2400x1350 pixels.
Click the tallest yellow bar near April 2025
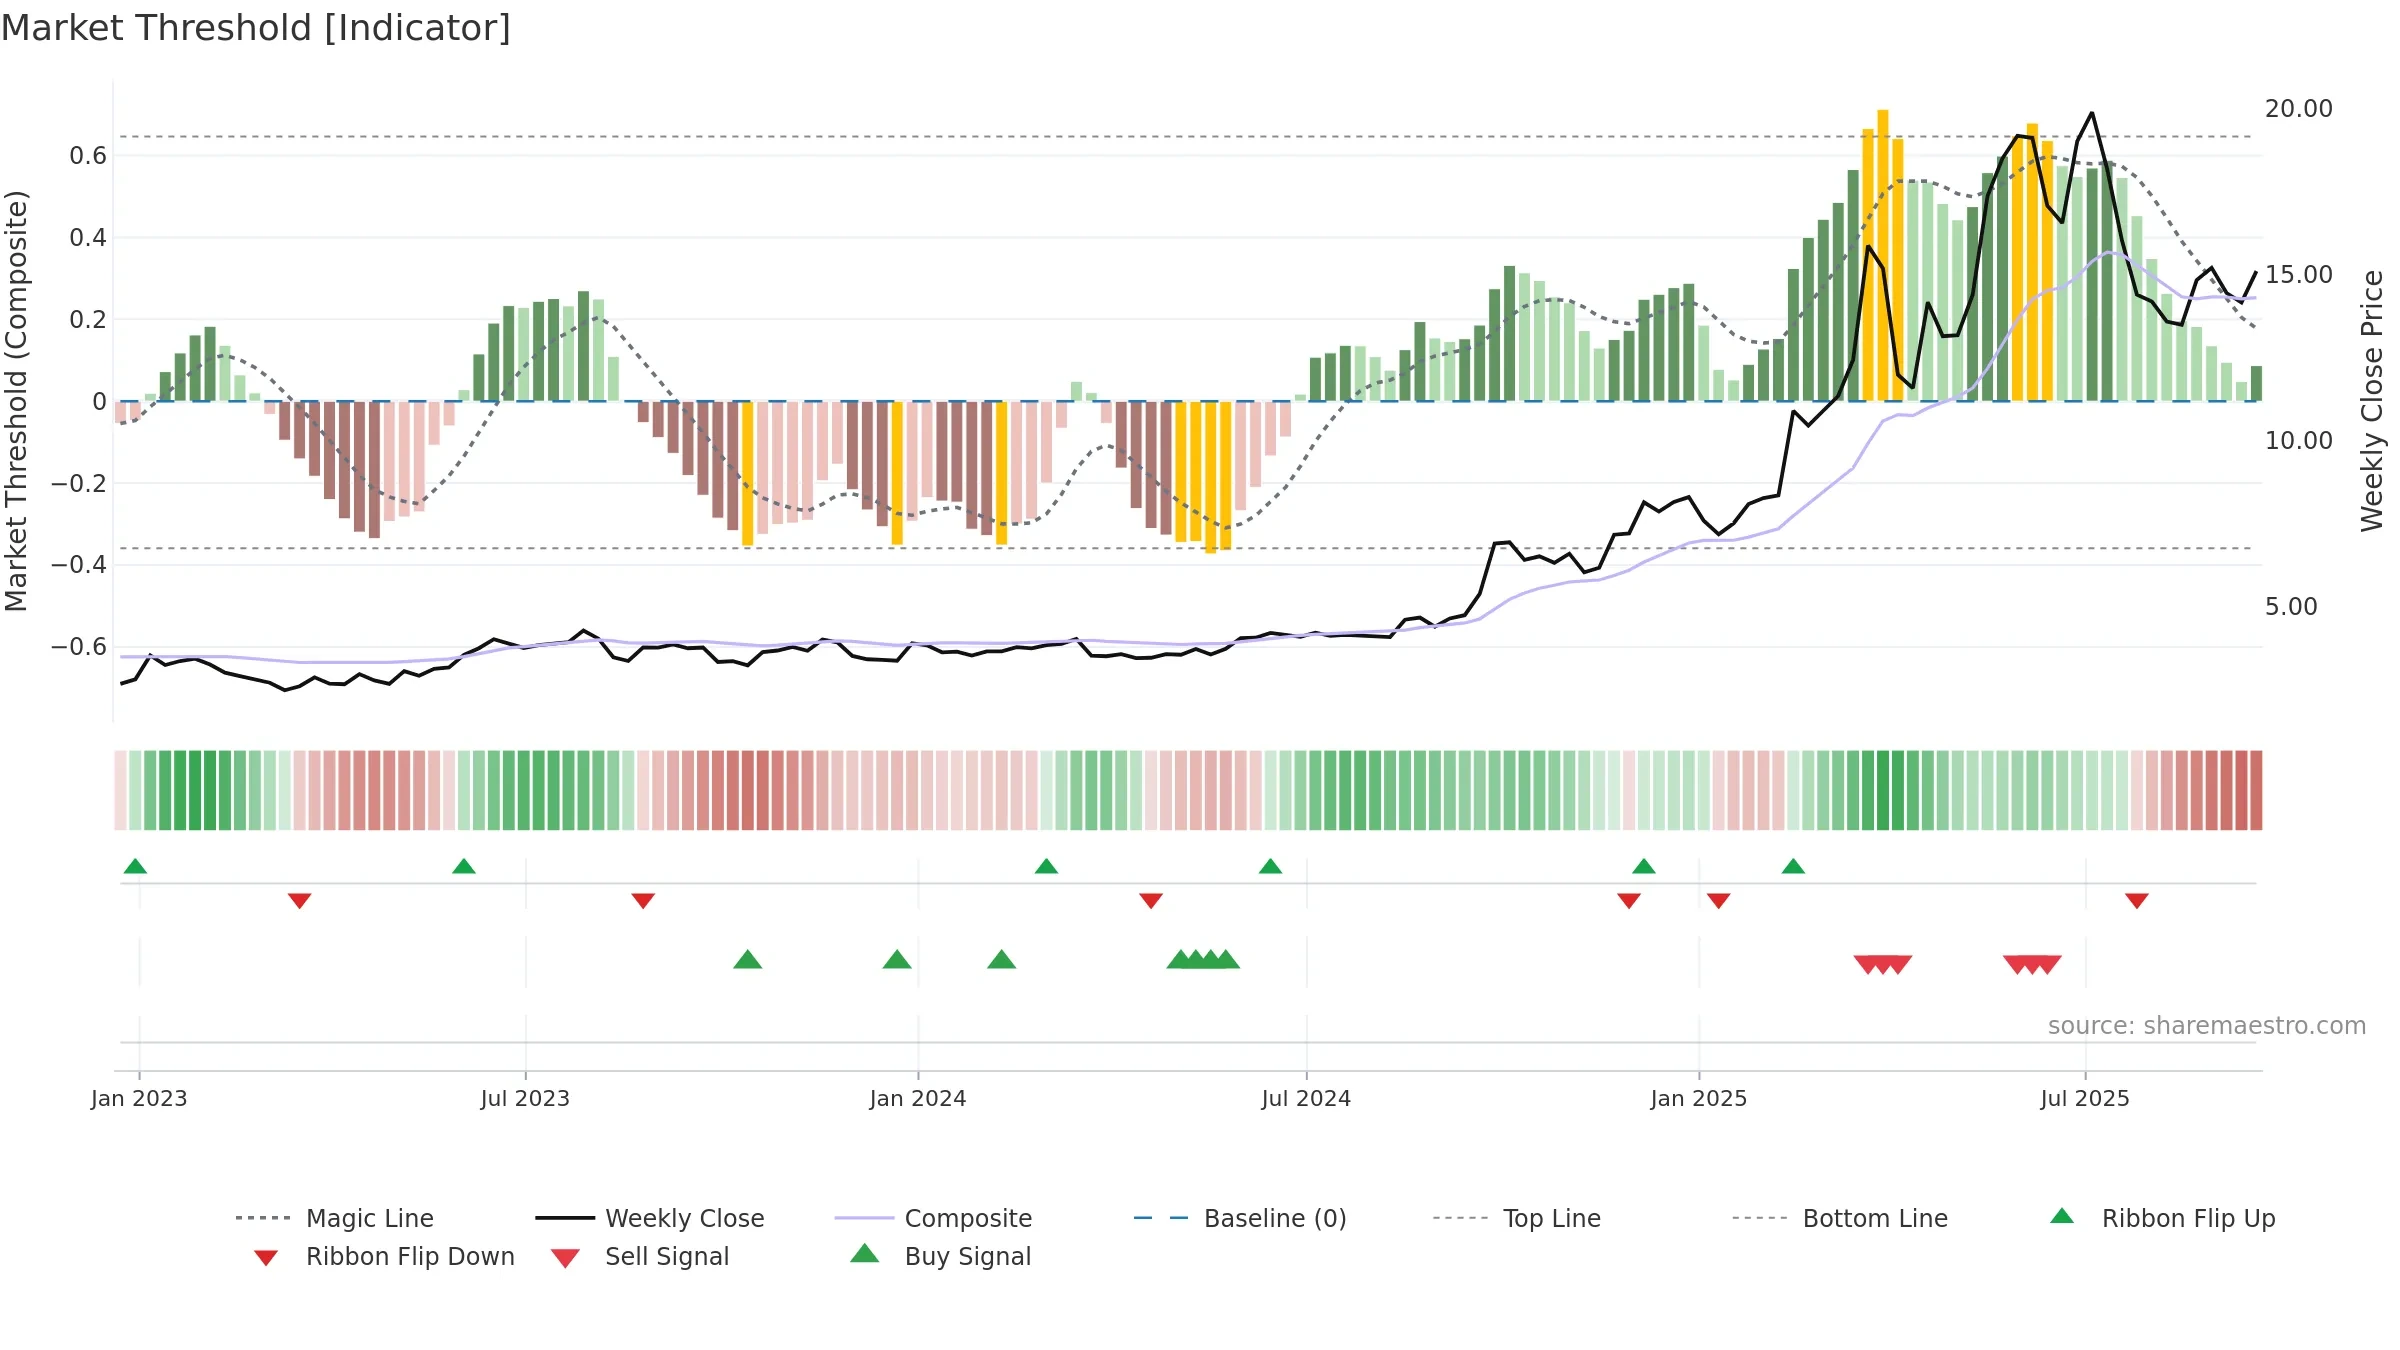1883,255
